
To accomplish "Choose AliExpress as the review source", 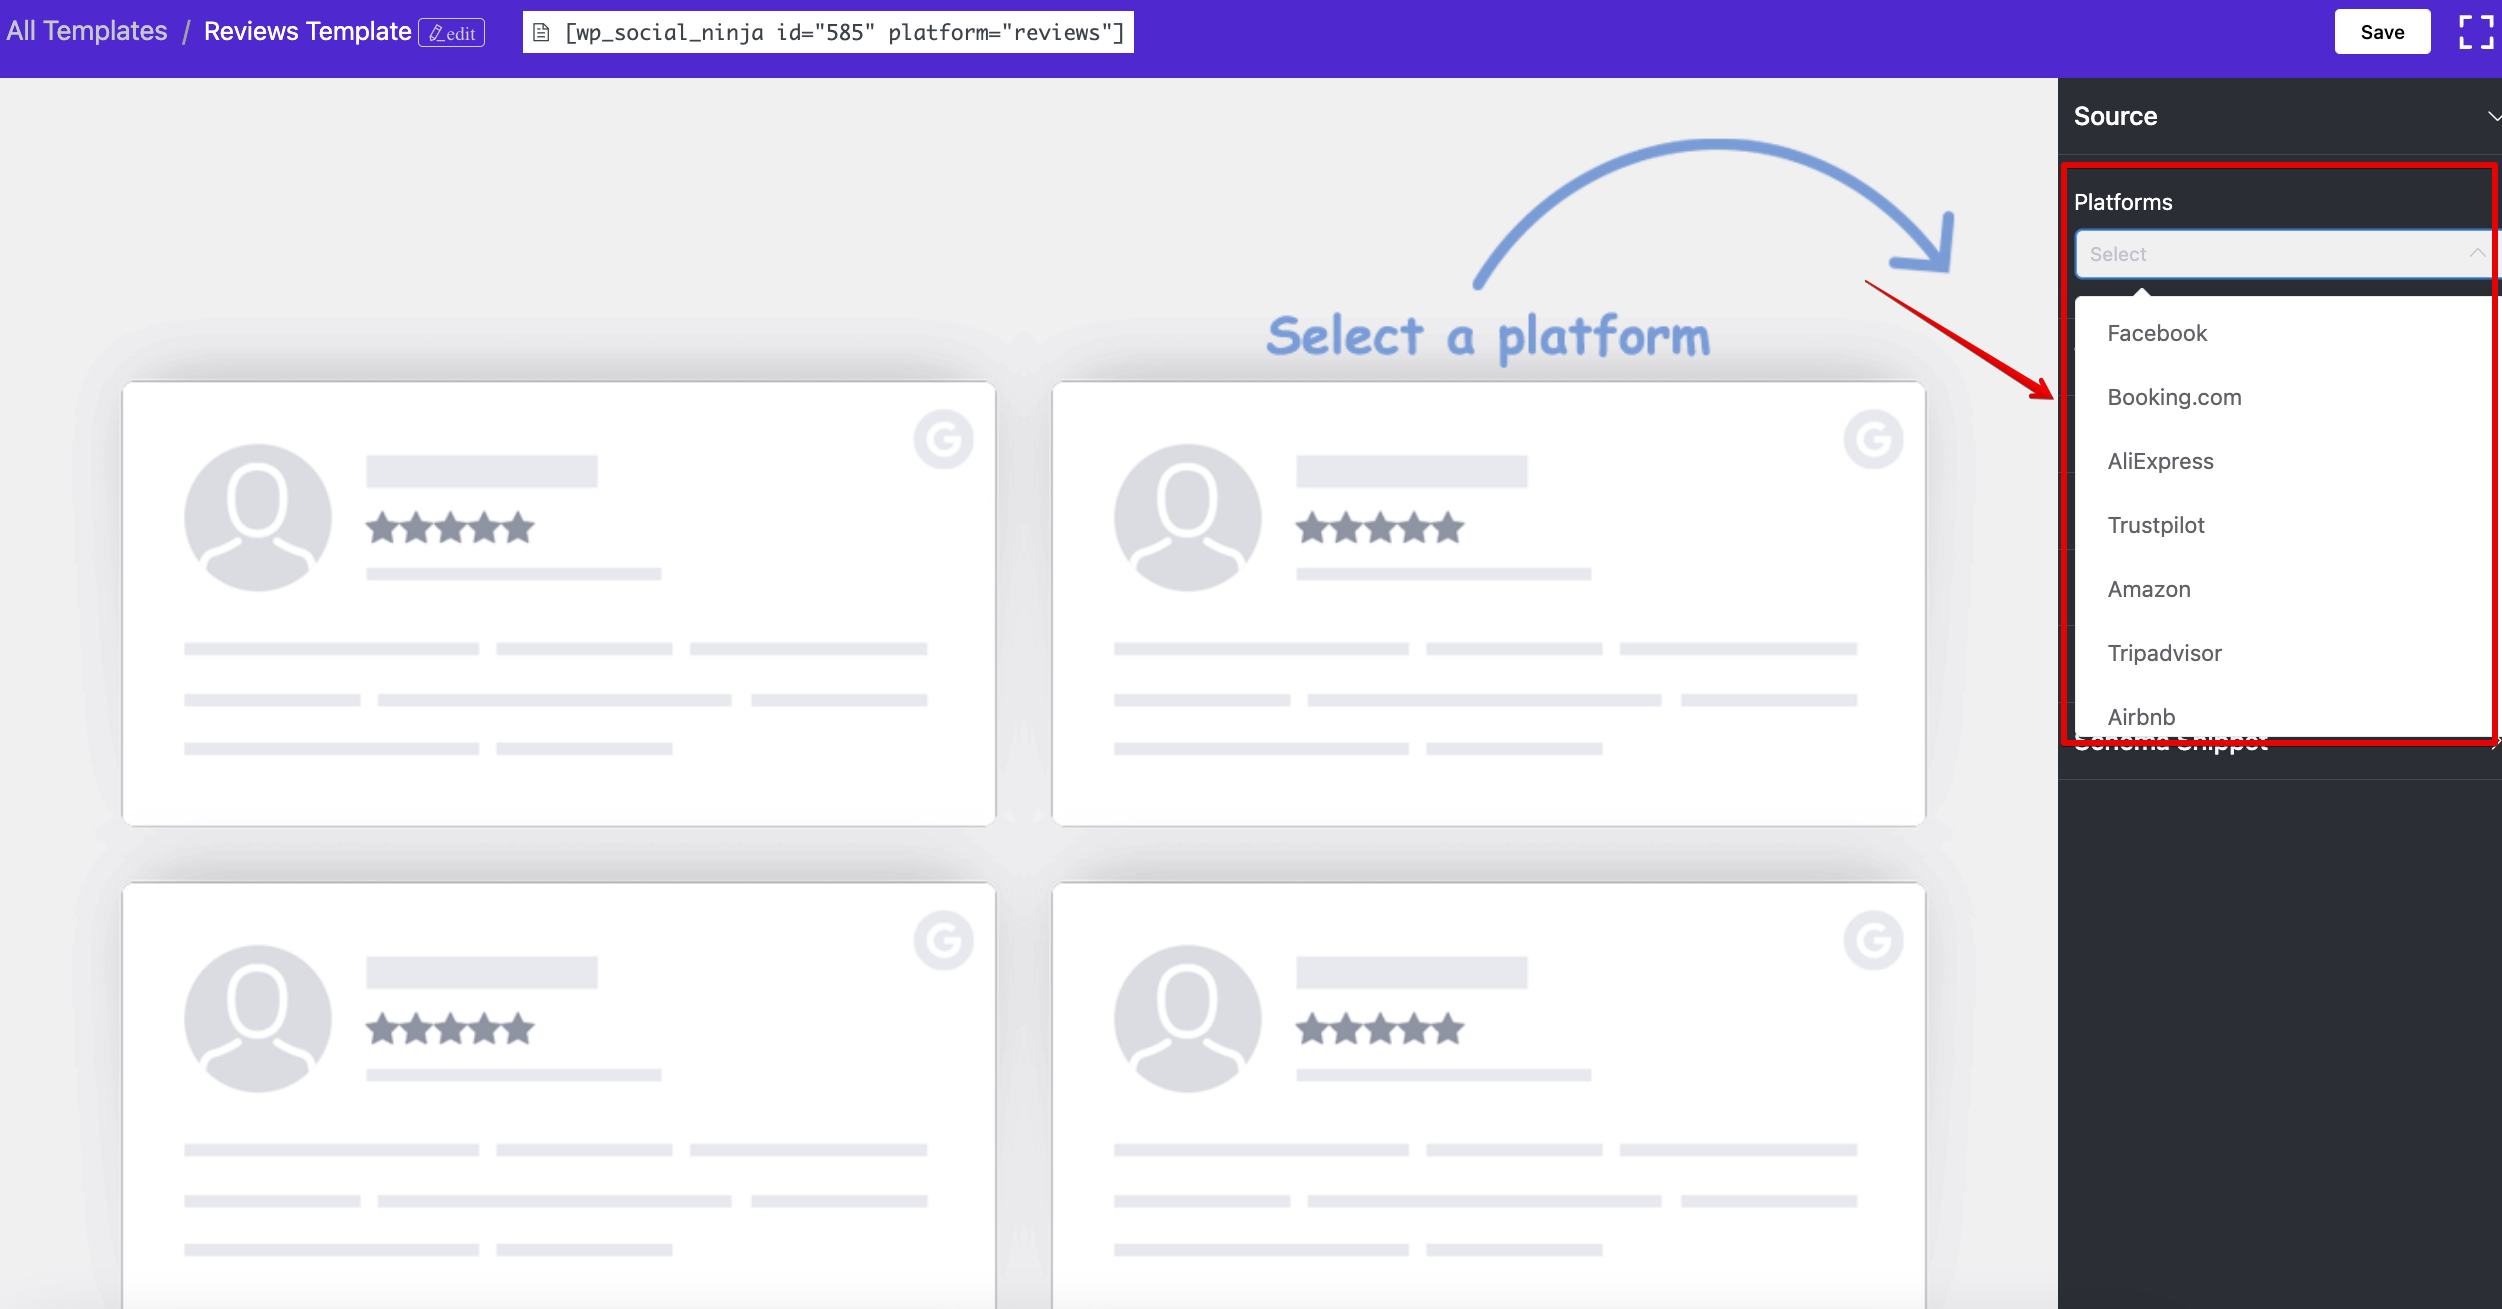I will point(2159,461).
